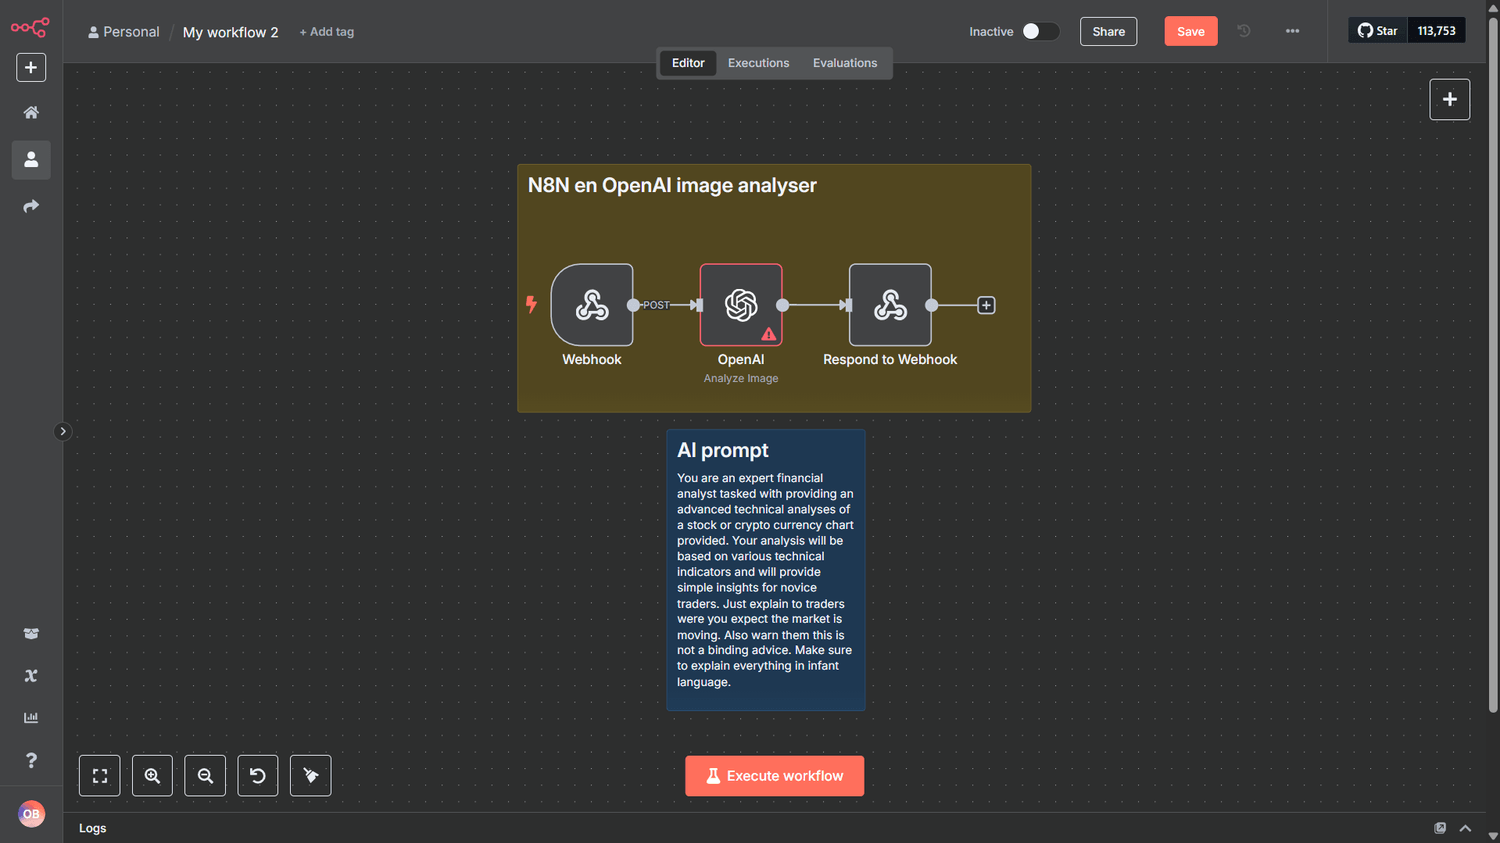Click the Analyze Image subtitle under OpenAI
Image resolution: width=1500 pixels, height=843 pixels.
(x=741, y=378)
